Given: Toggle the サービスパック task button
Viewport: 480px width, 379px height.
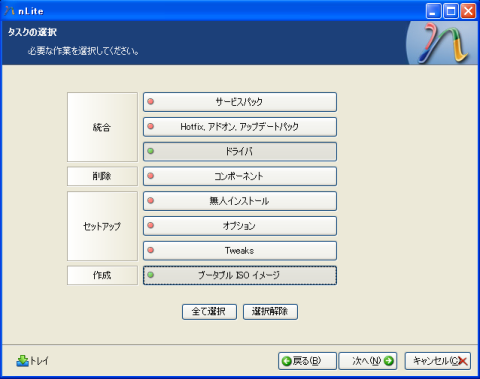Looking at the screenshot, I should (240, 102).
